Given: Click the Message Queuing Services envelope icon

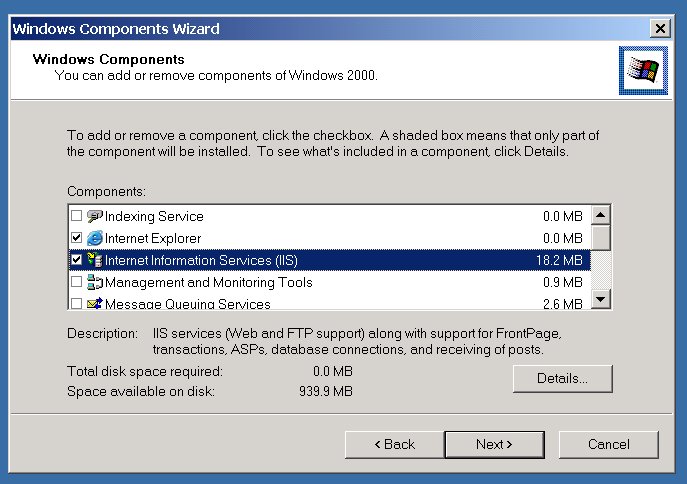Looking at the screenshot, I should (95, 303).
